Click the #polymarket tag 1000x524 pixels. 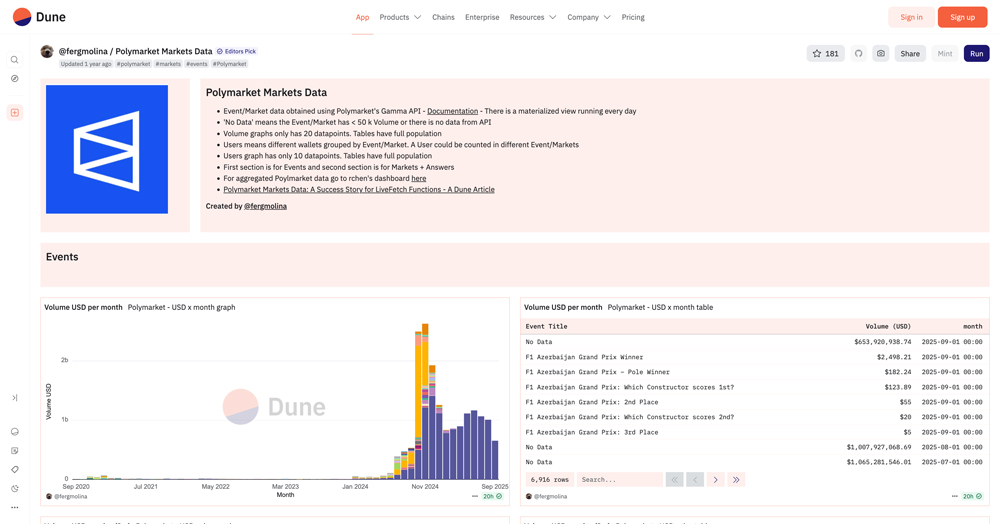click(x=133, y=64)
